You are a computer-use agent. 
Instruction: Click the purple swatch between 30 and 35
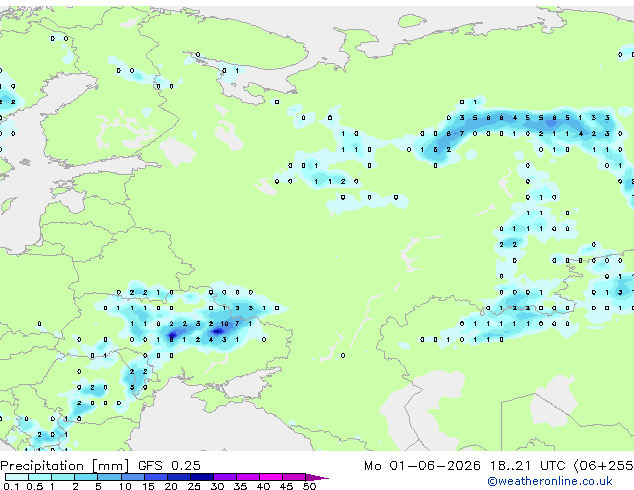pyautogui.click(x=225, y=477)
